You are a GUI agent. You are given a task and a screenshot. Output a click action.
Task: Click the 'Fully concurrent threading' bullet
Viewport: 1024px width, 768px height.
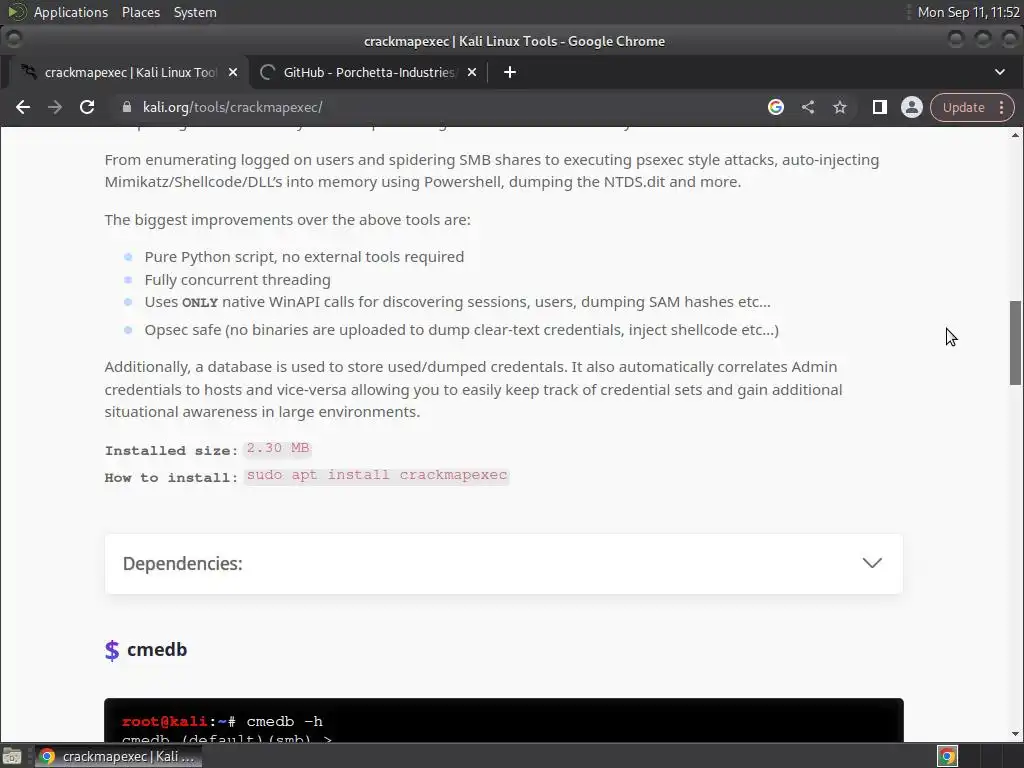(238, 280)
